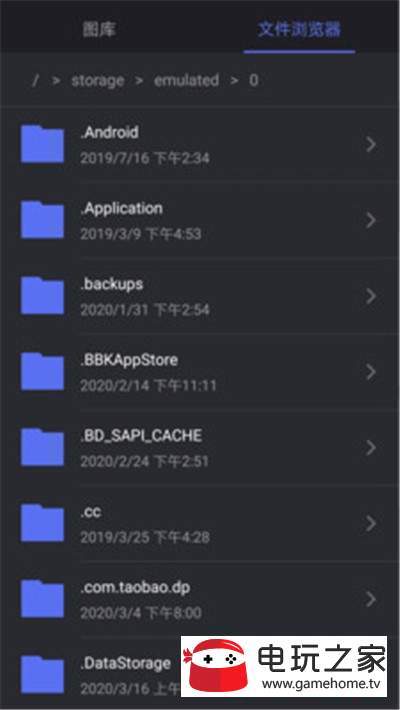Go to storage in the breadcrumb path
This screenshot has height=710, width=400.
pos(98,81)
